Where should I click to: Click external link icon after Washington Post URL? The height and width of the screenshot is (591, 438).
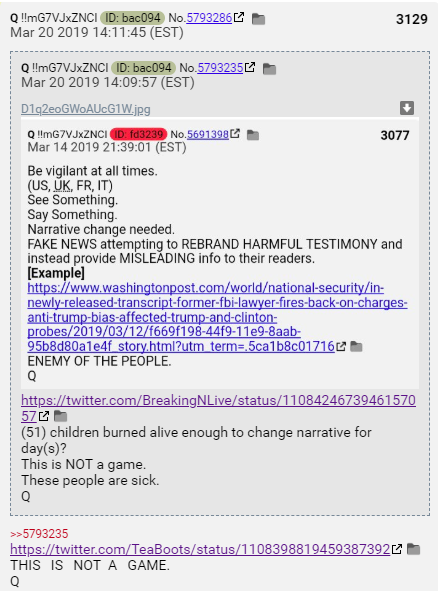(x=341, y=346)
